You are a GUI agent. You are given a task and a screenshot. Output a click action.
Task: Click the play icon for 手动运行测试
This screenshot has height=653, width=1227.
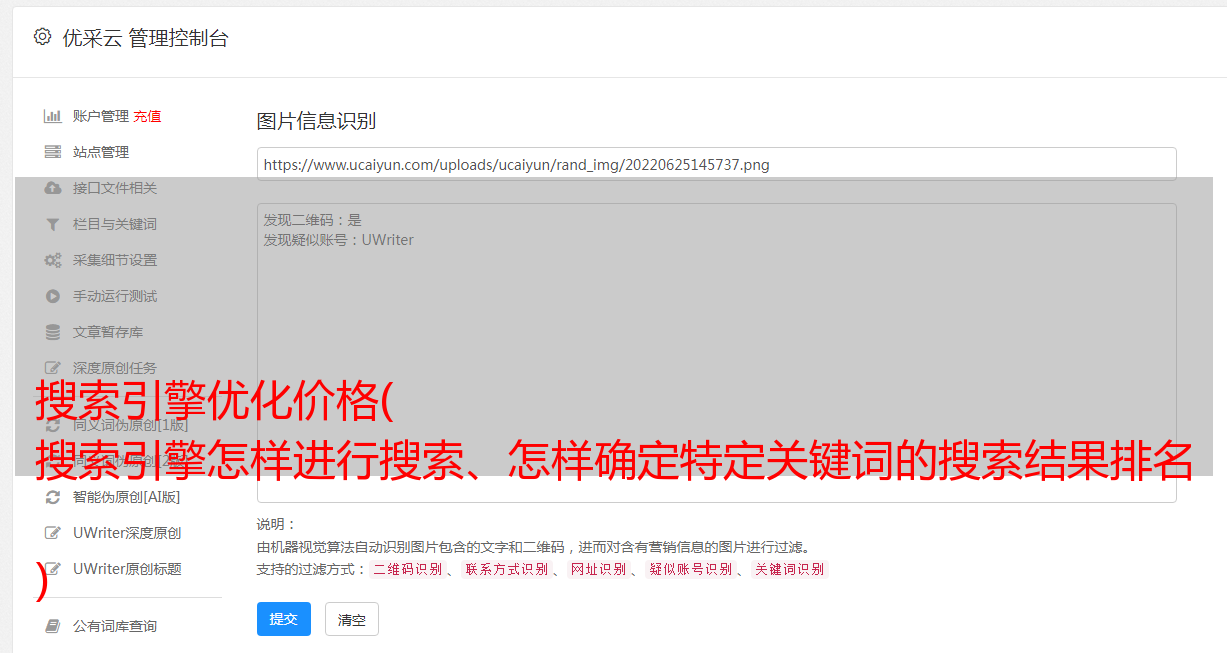pyautogui.click(x=53, y=296)
